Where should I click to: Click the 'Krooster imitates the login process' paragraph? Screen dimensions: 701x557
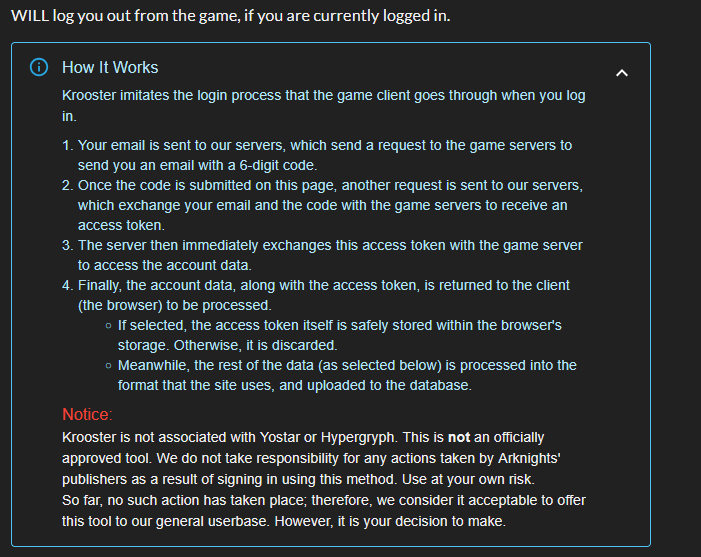(x=324, y=105)
